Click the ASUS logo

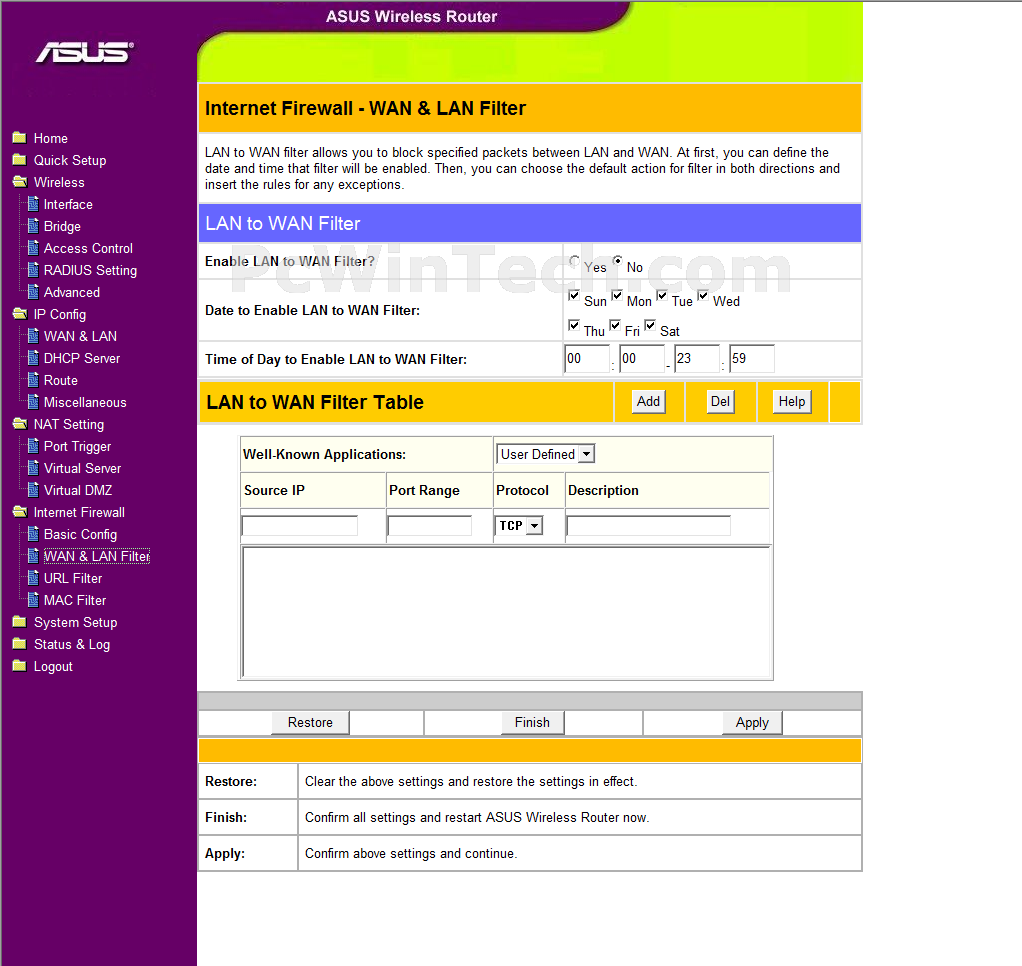(x=85, y=52)
